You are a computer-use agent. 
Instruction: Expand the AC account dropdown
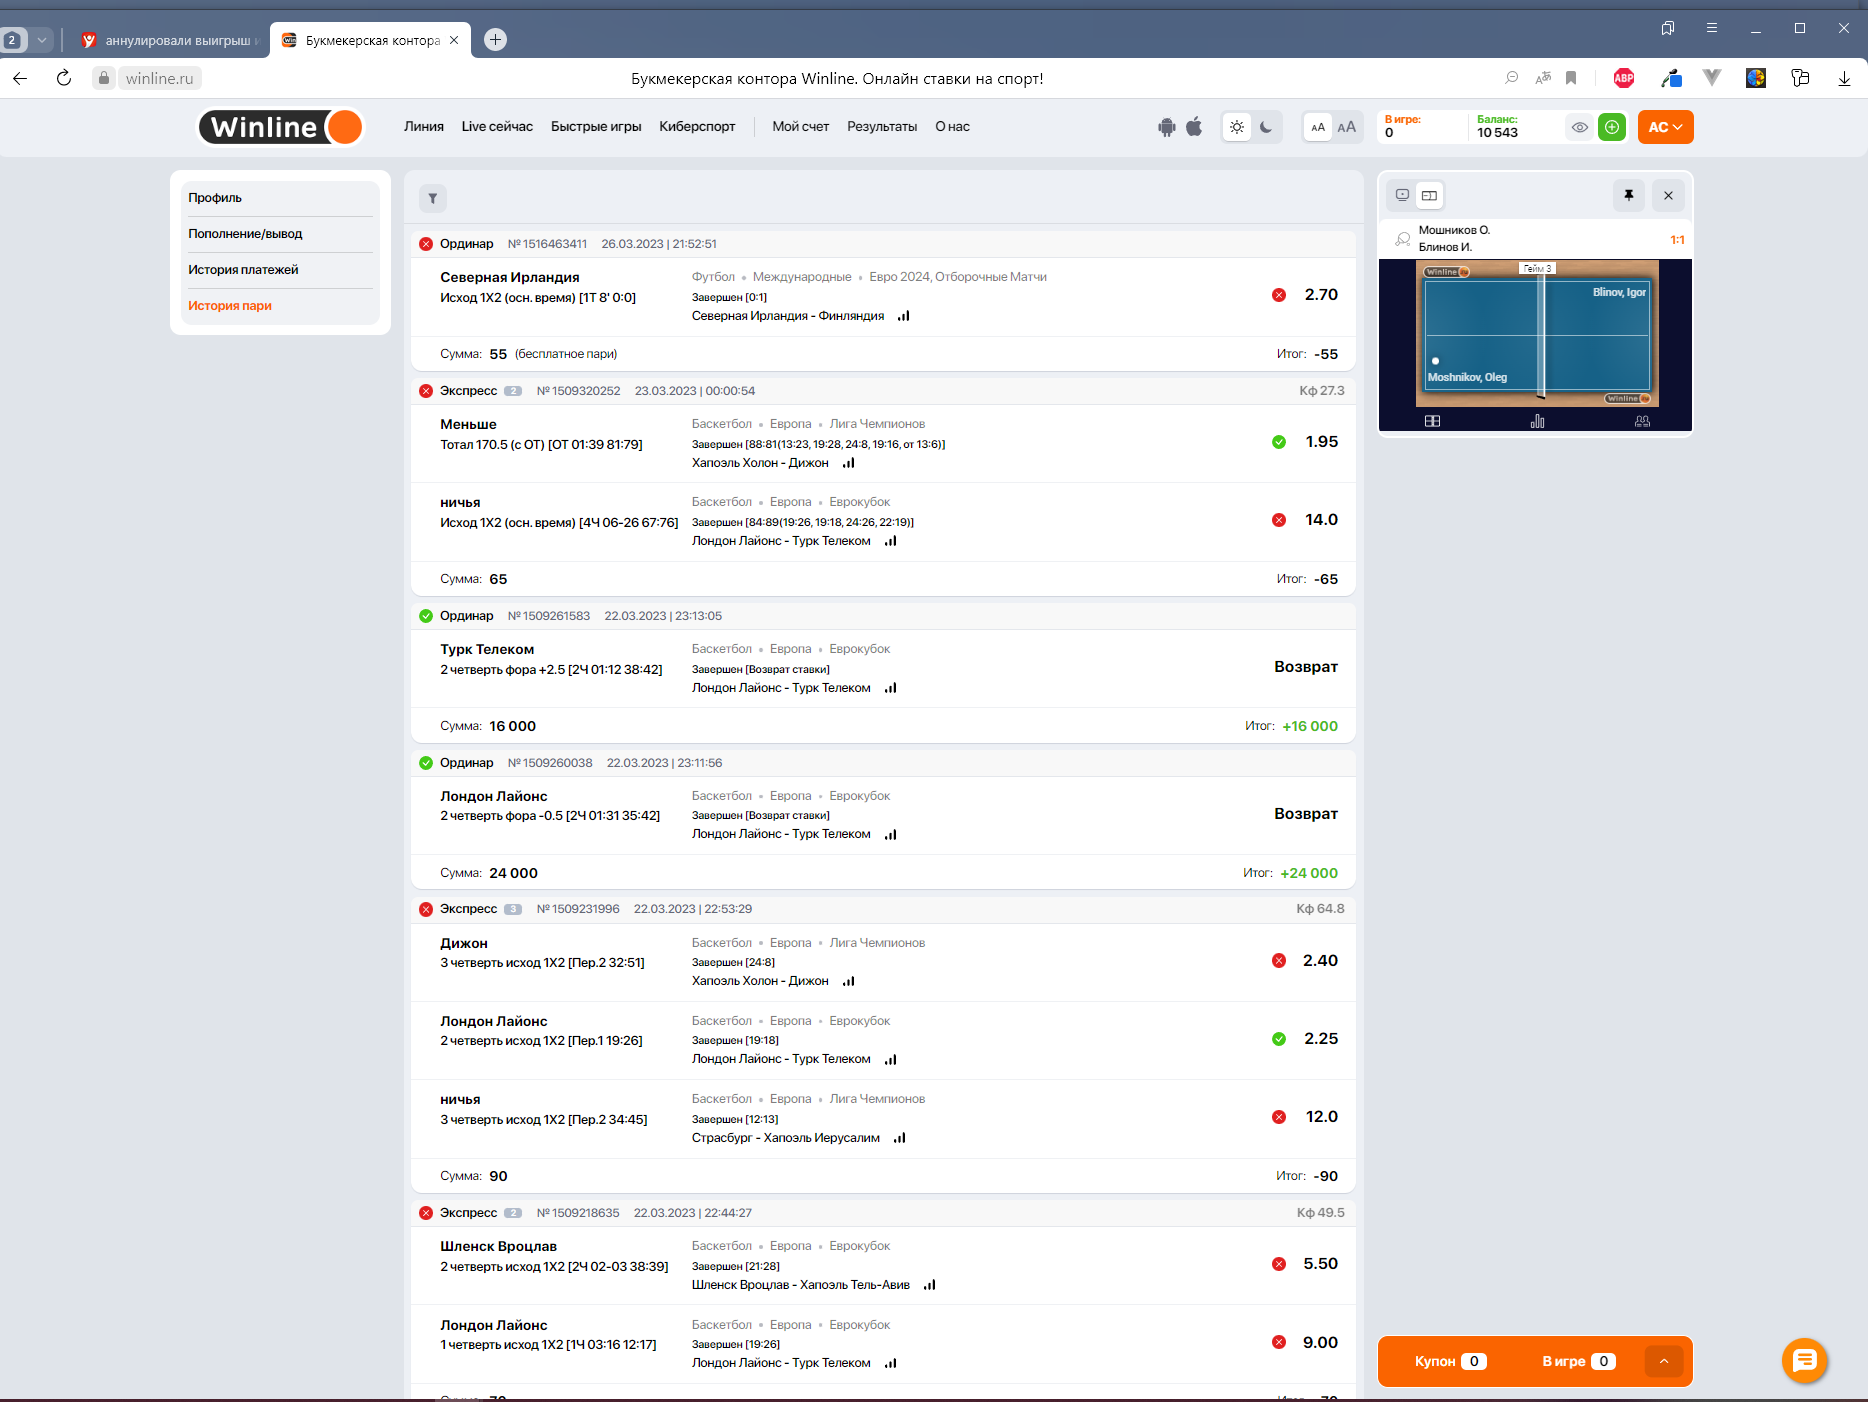[1665, 127]
